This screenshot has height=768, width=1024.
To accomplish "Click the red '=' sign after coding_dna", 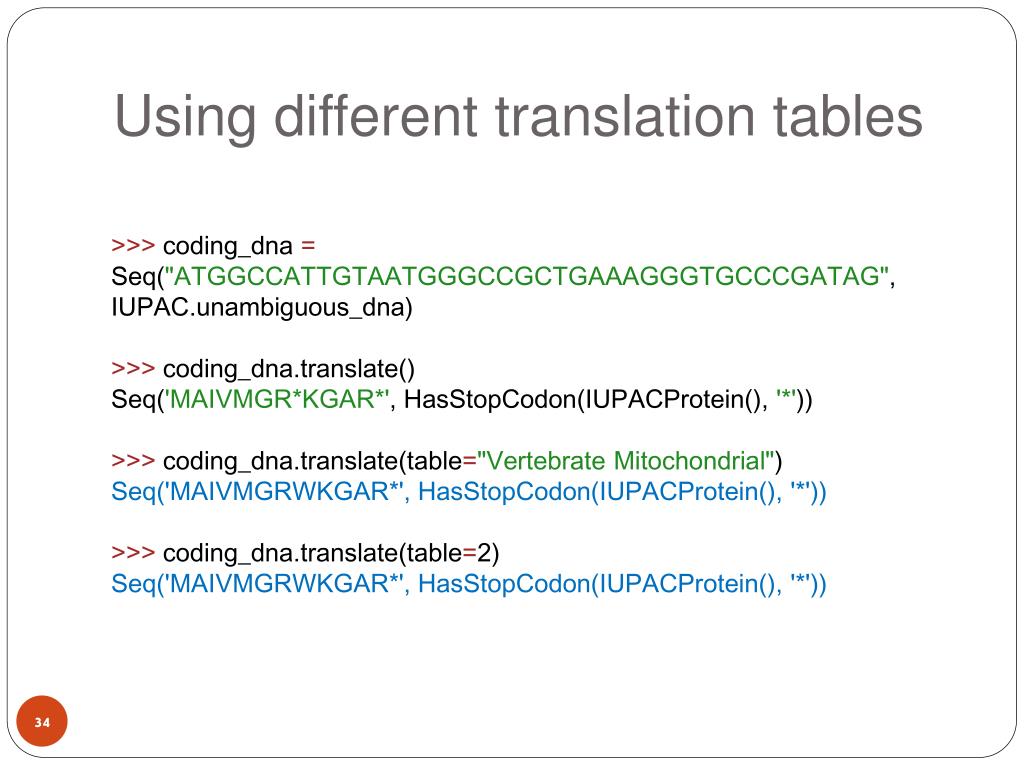I will coord(308,246).
